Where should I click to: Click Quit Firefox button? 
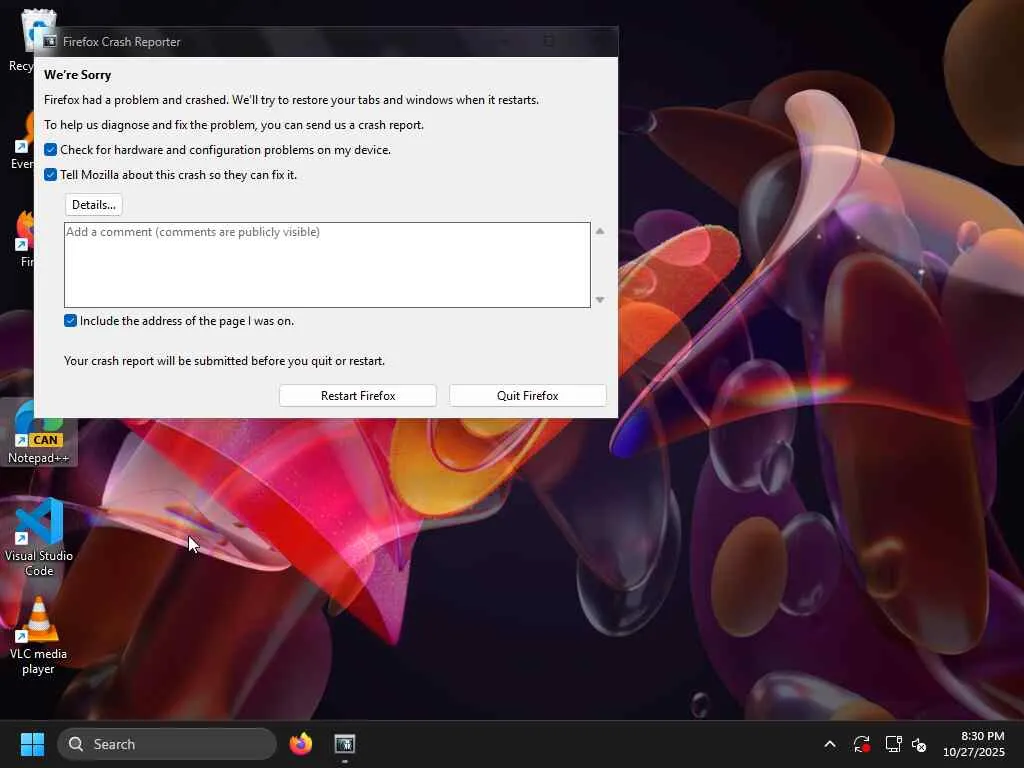[528, 396]
